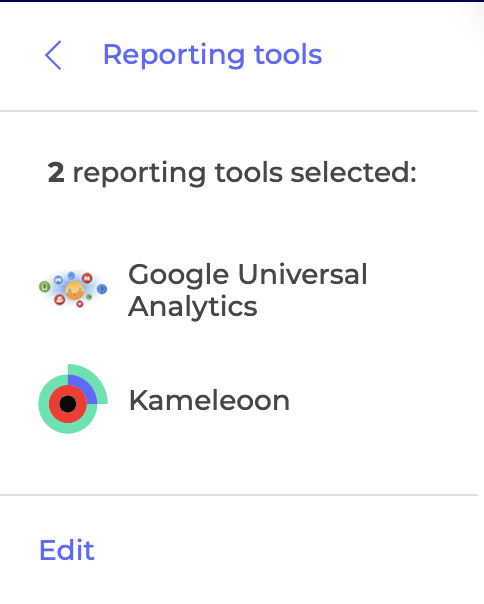This screenshot has height=604, width=484.
Task: Click the word "tools" in the header
Action: [288, 54]
